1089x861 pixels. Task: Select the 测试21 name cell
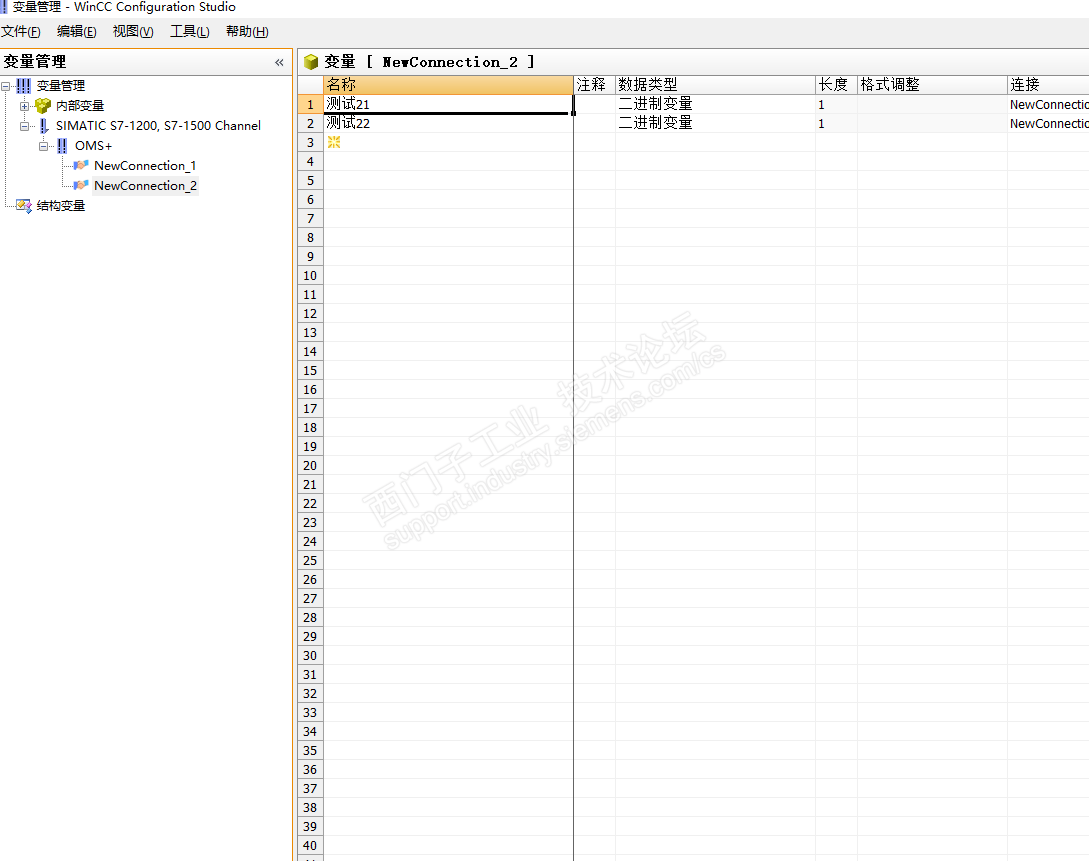click(449, 104)
